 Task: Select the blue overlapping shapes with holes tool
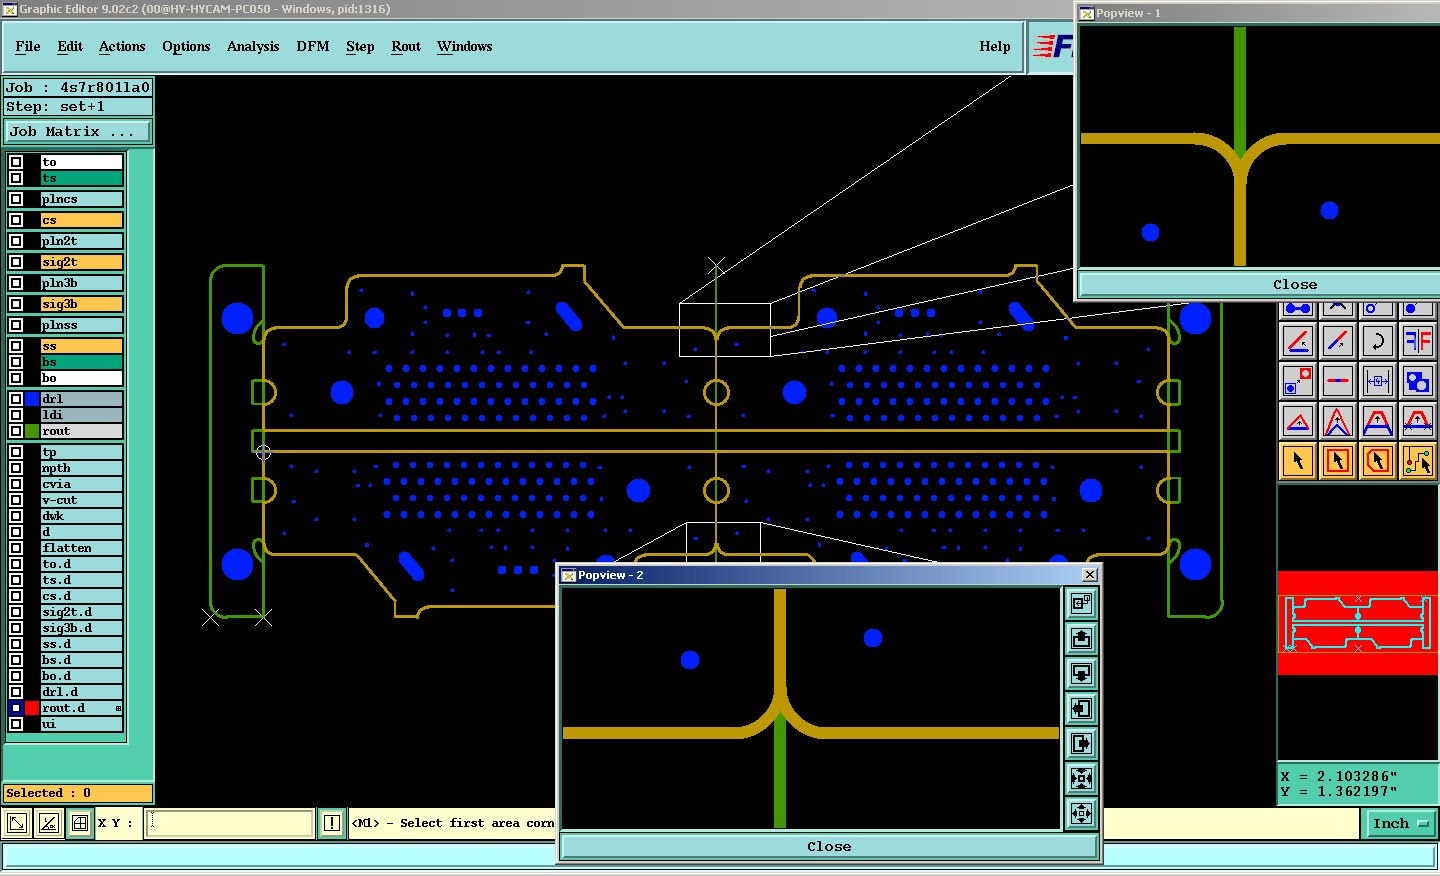[1417, 381]
